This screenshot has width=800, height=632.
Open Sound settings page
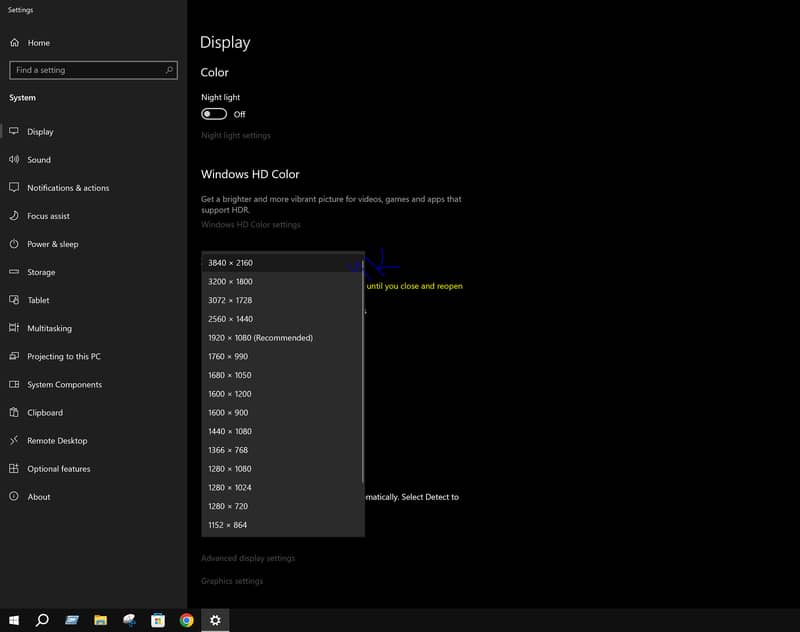pyautogui.click(x=93, y=160)
